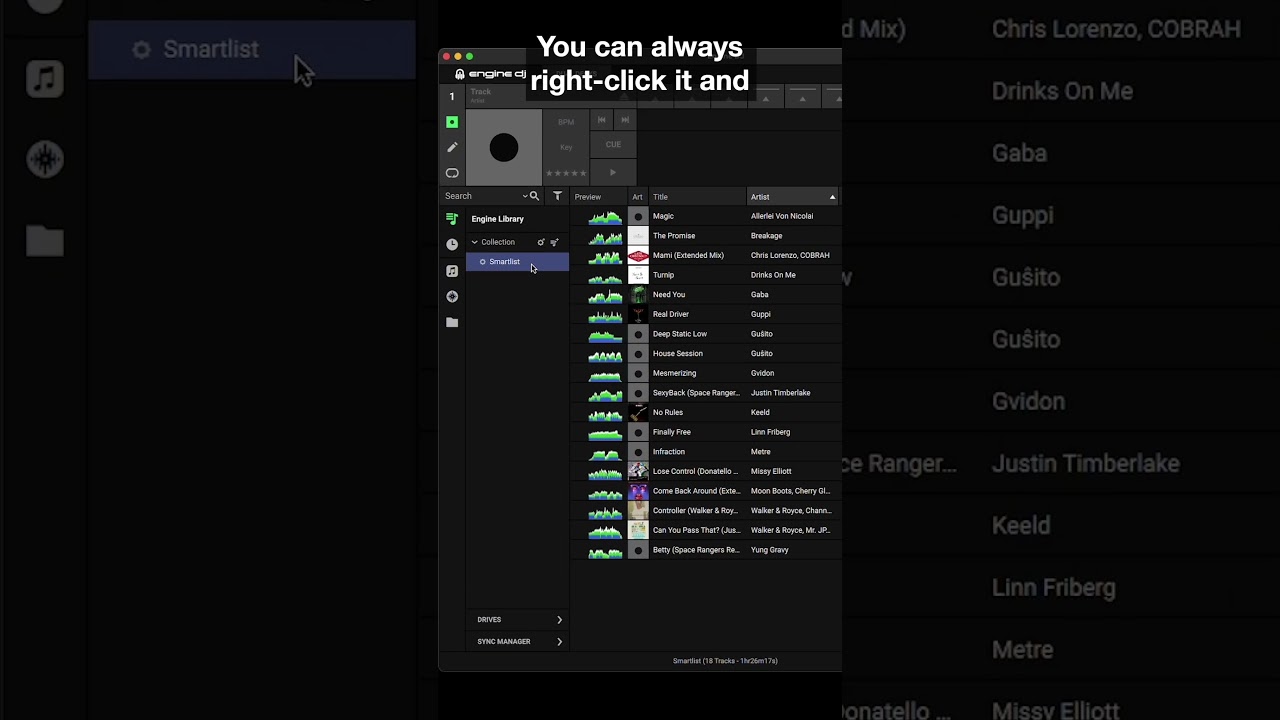Click status text "Smartlist (18 Tracks - 1hr26m17s)"

point(725,661)
